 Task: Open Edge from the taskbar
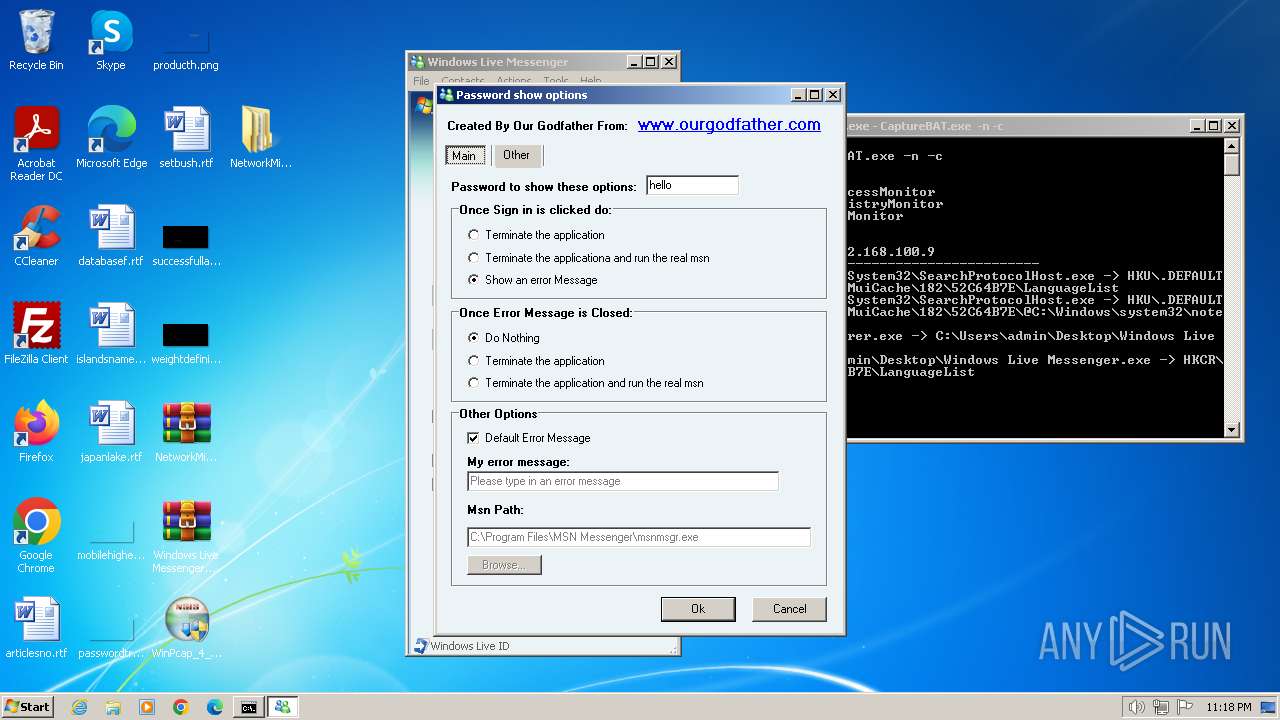pyautogui.click(x=215, y=707)
